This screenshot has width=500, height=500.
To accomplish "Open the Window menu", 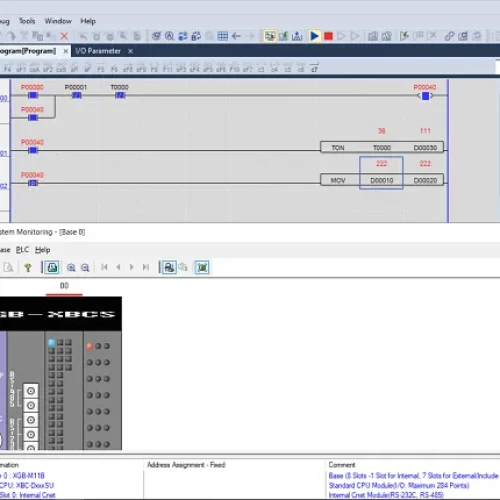I will coord(58,21).
